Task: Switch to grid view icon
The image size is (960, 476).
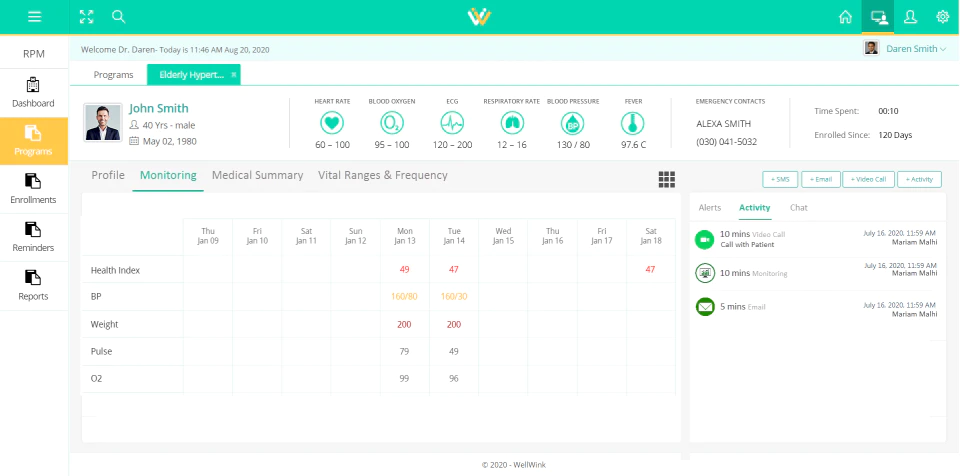Action: [667, 179]
